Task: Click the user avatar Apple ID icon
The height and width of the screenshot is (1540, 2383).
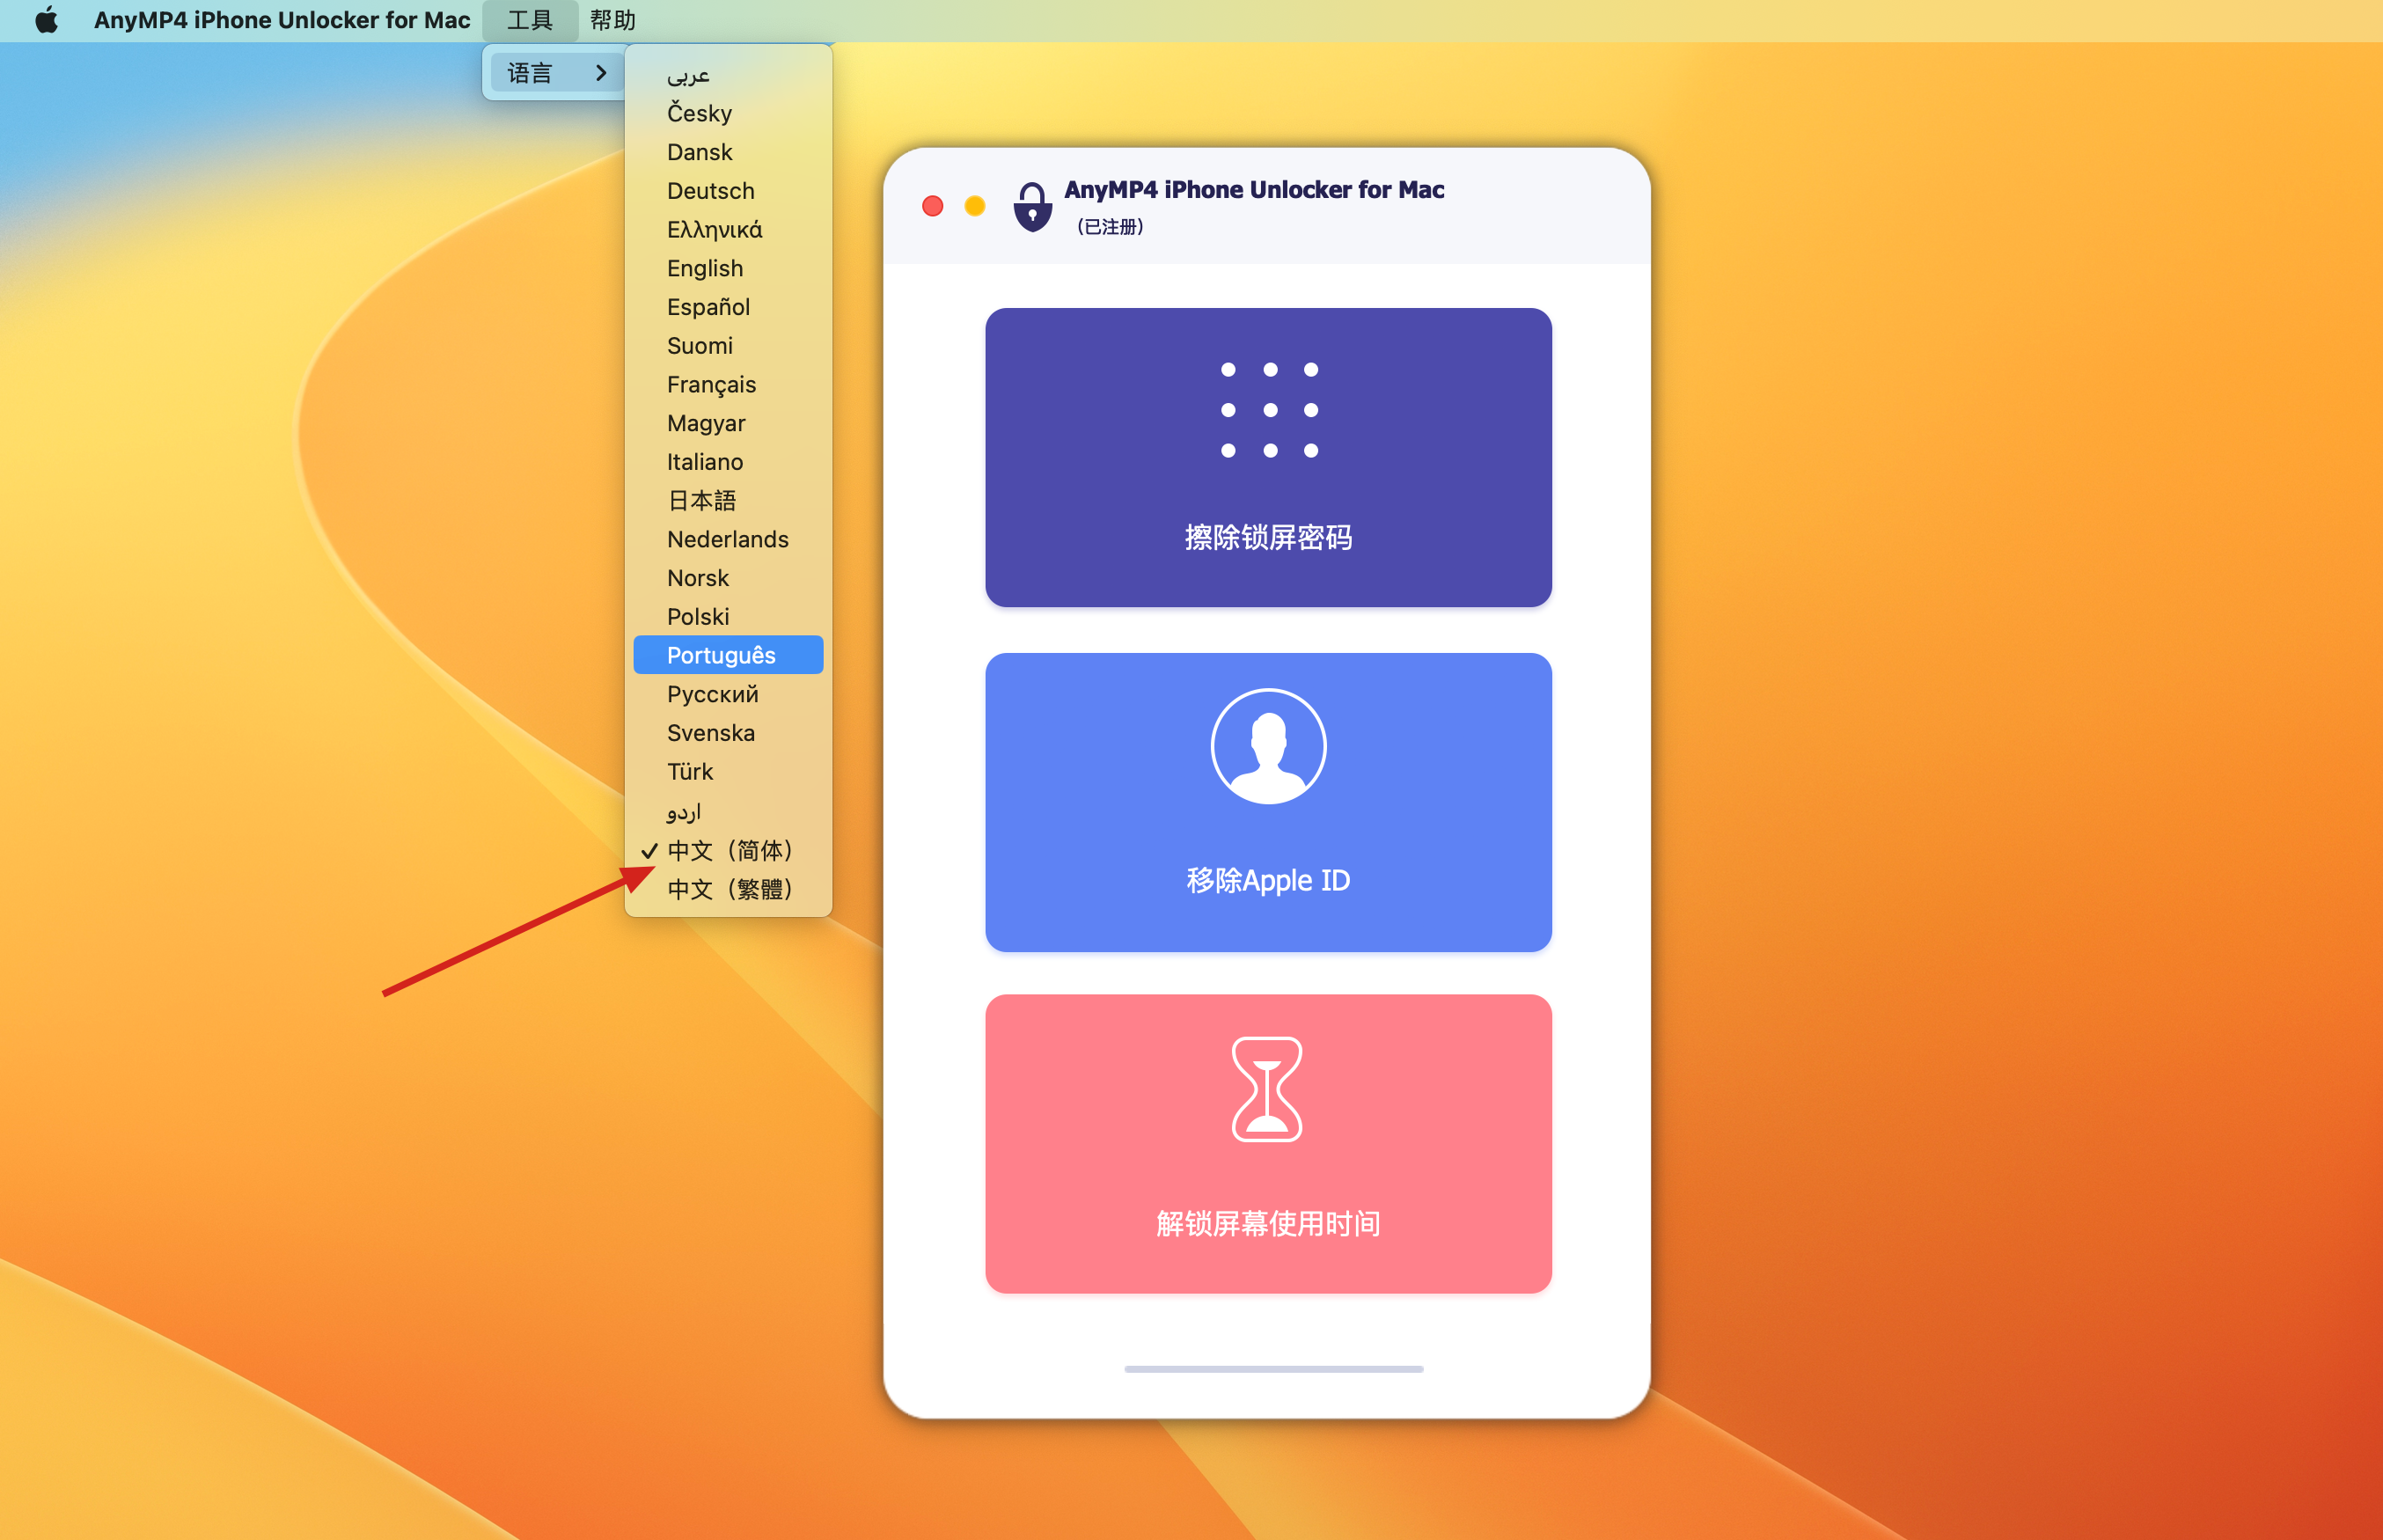Action: point(1268,746)
